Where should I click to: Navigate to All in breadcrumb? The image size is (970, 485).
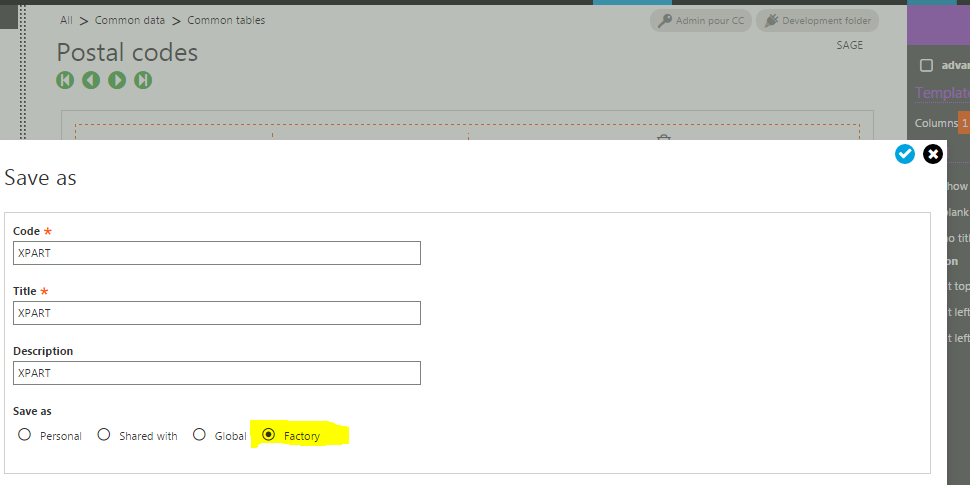pos(66,20)
